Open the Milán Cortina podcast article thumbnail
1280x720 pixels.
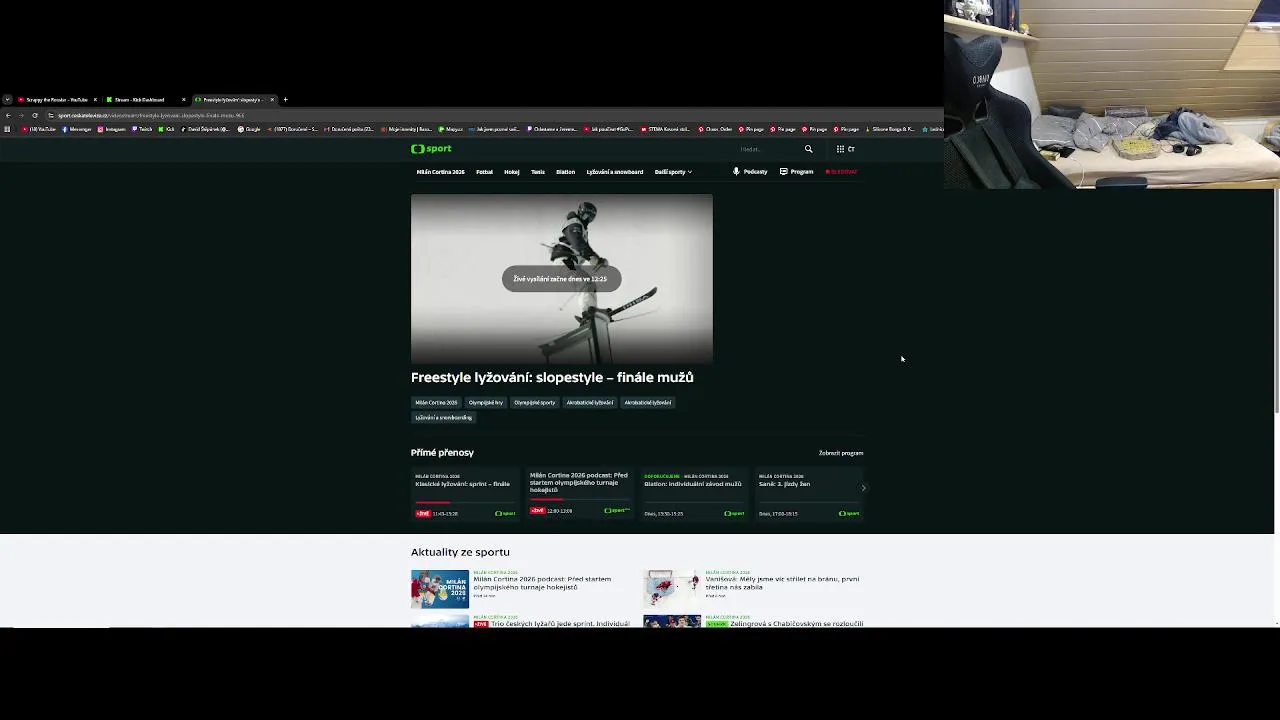coord(440,589)
